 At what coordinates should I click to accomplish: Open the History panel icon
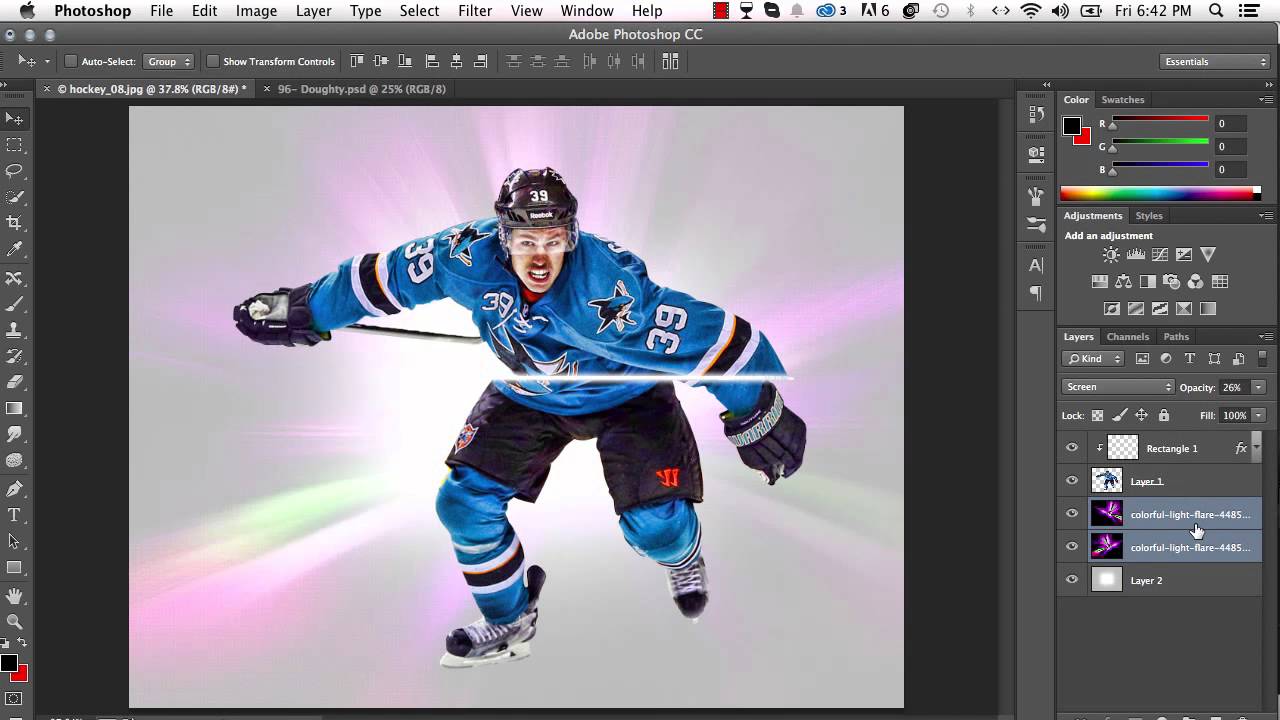point(1036,115)
